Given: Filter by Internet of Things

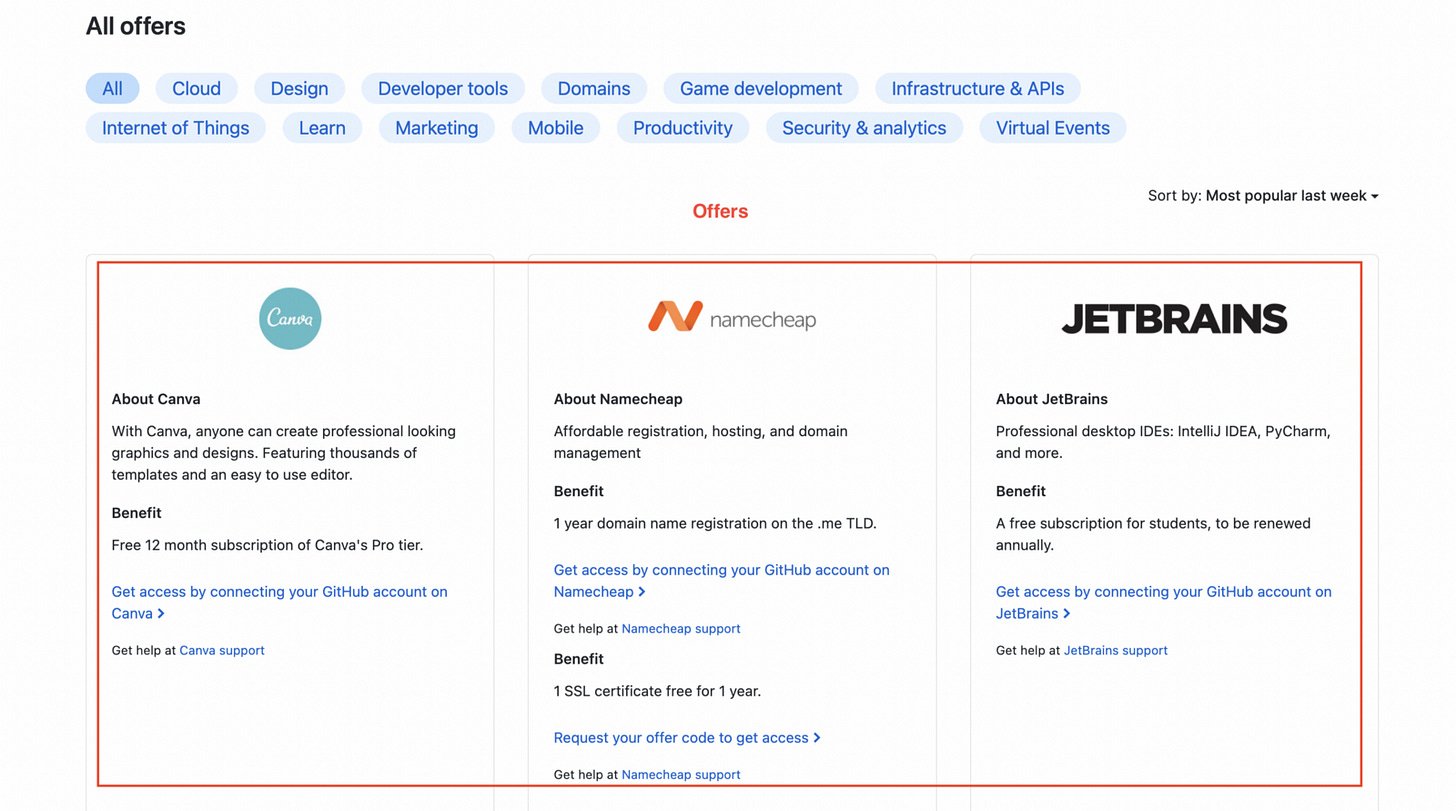Looking at the screenshot, I should click(175, 128).
